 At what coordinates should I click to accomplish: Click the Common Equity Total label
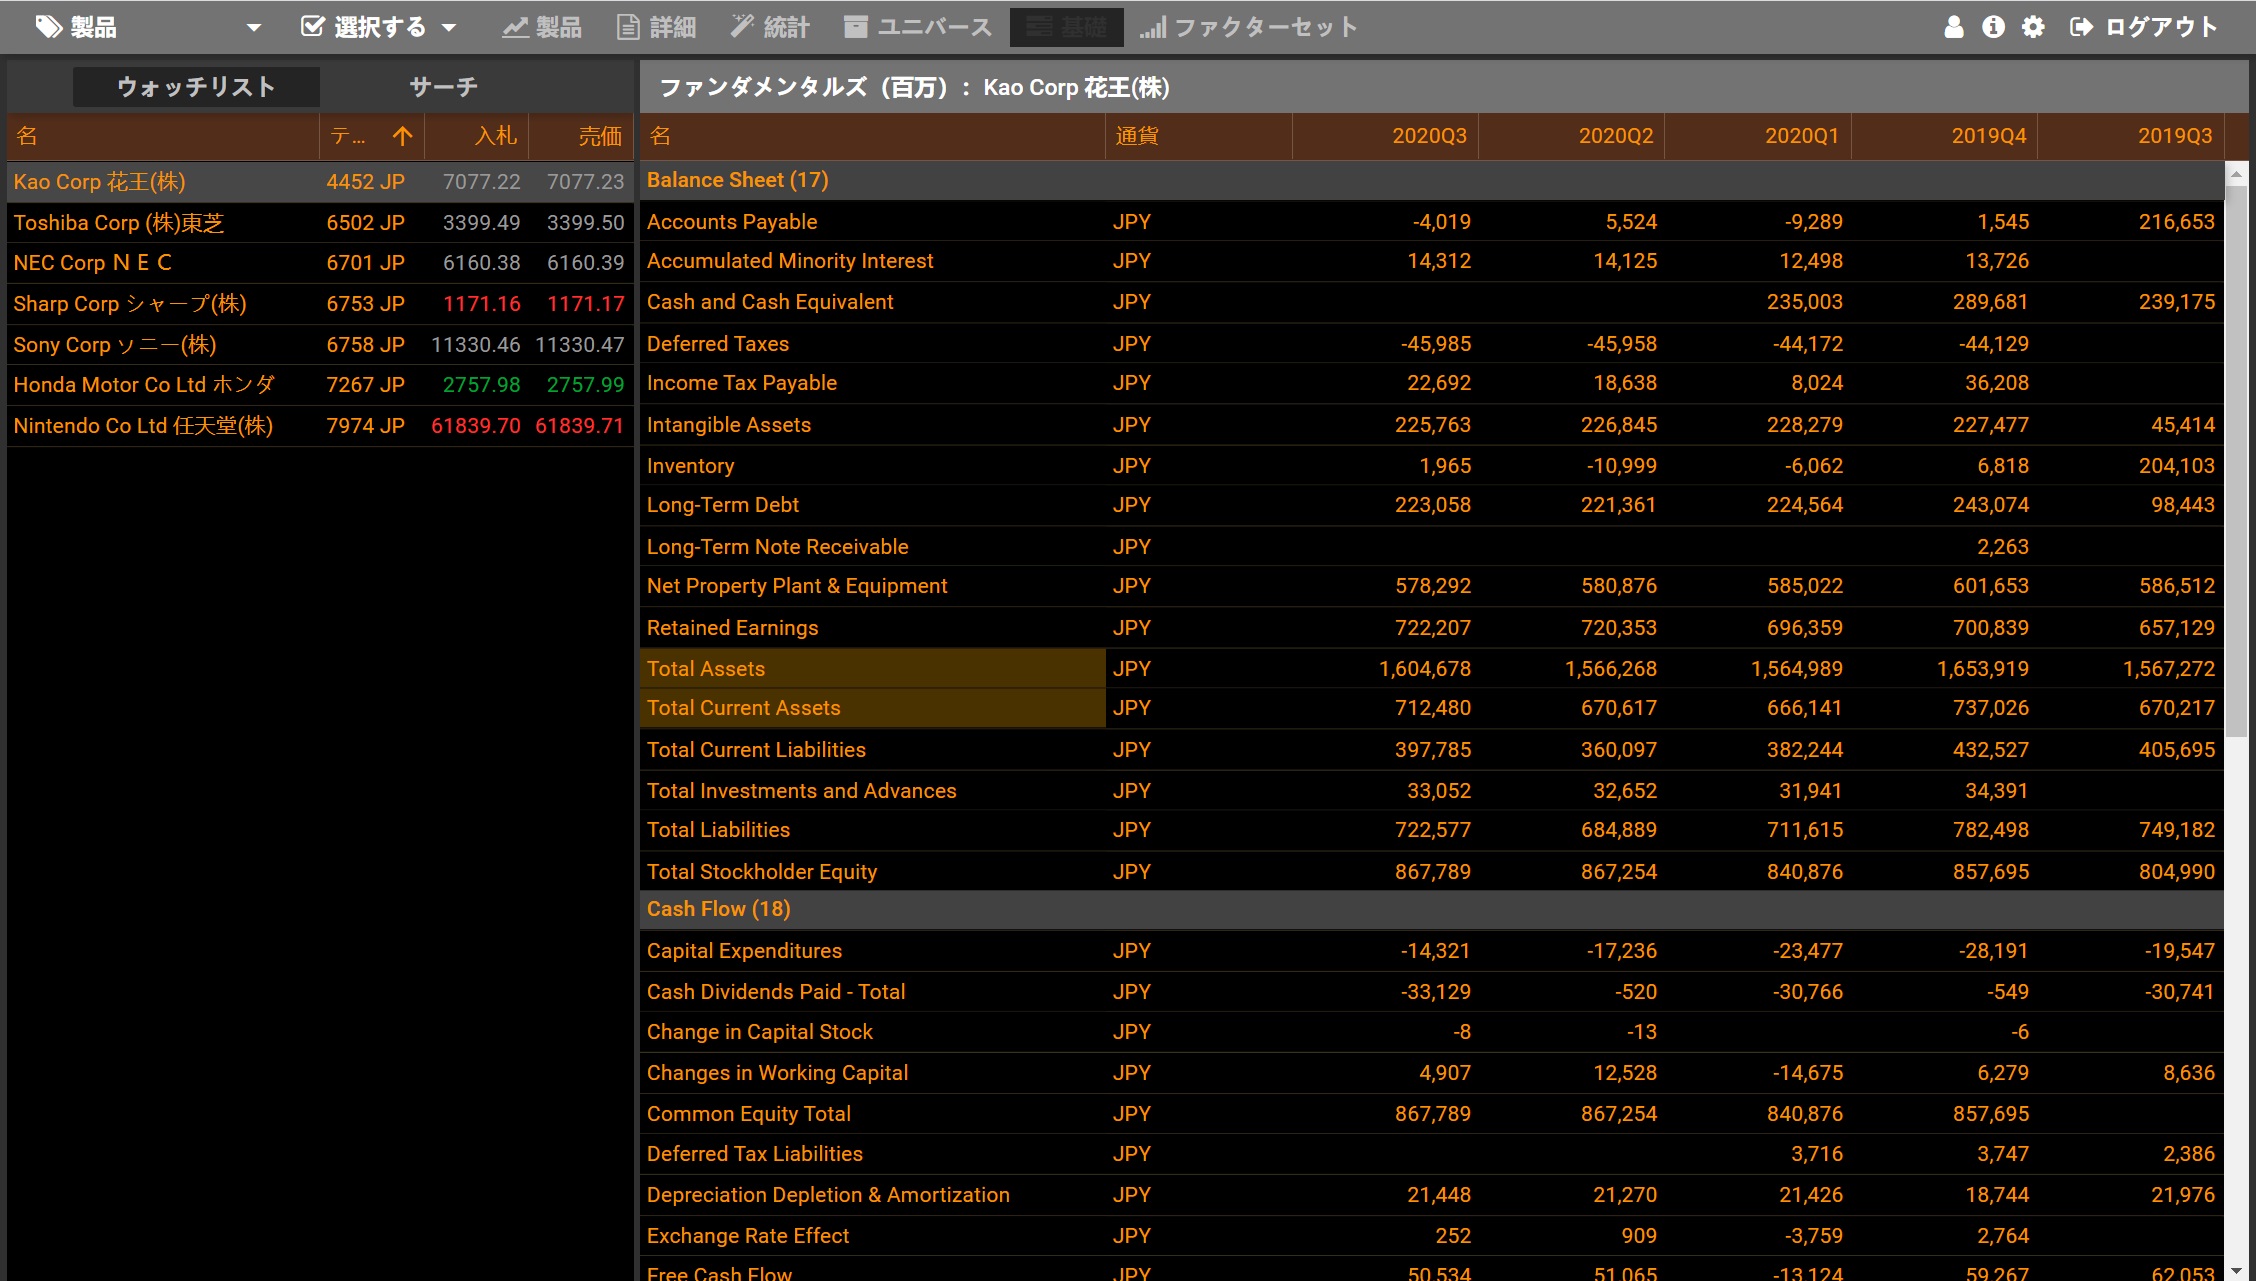[x=748, y=1114]
